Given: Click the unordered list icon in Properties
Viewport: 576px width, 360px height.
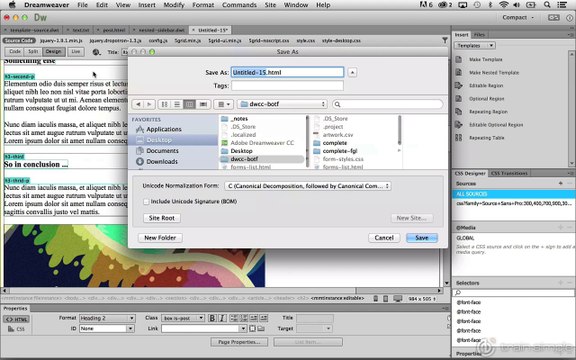Looking at the screenshot, I should point(234,318).
